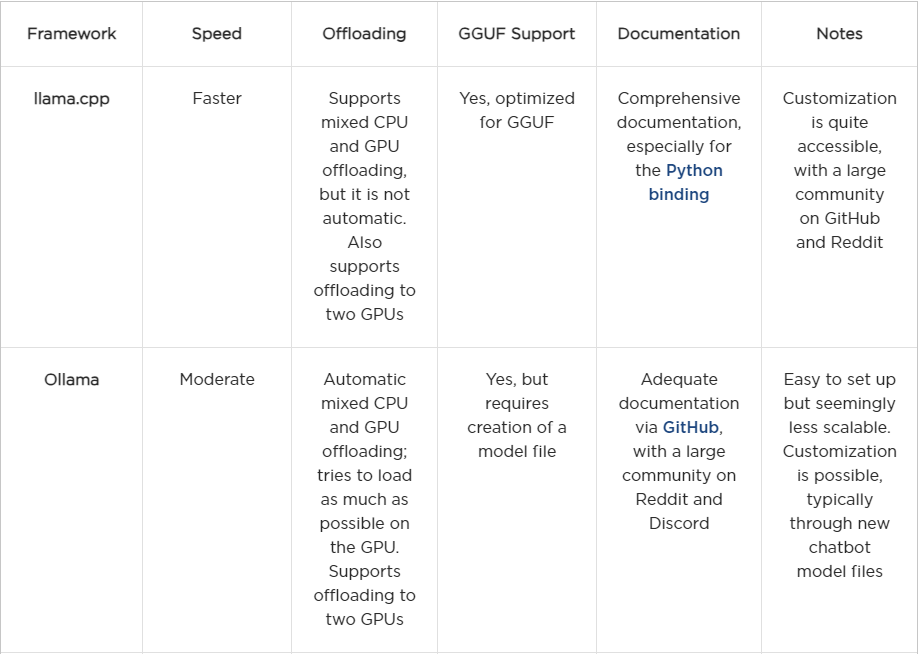Viewport: 919px width, 654px height.
Task: Click the llama.cpp framework name cell
Action: pyautogui.click(x=71, y=98)
